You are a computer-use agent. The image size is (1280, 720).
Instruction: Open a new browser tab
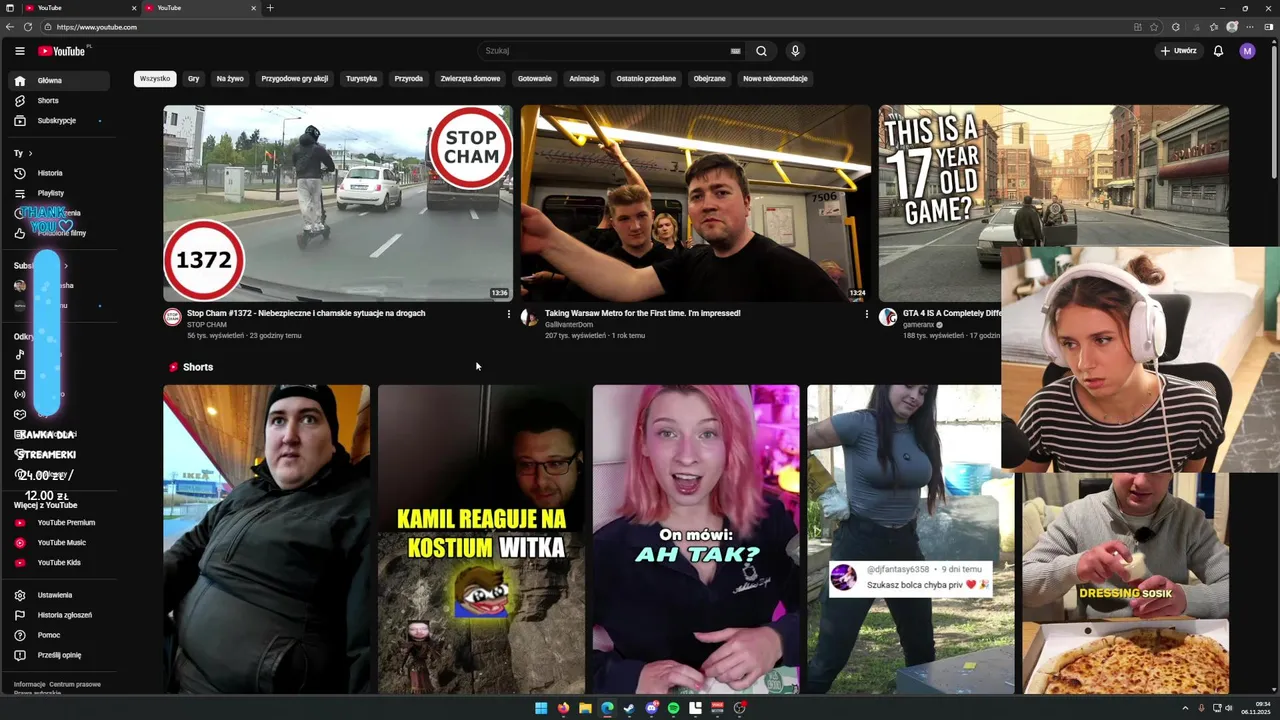pyautogui.click(x=270, y=8)
